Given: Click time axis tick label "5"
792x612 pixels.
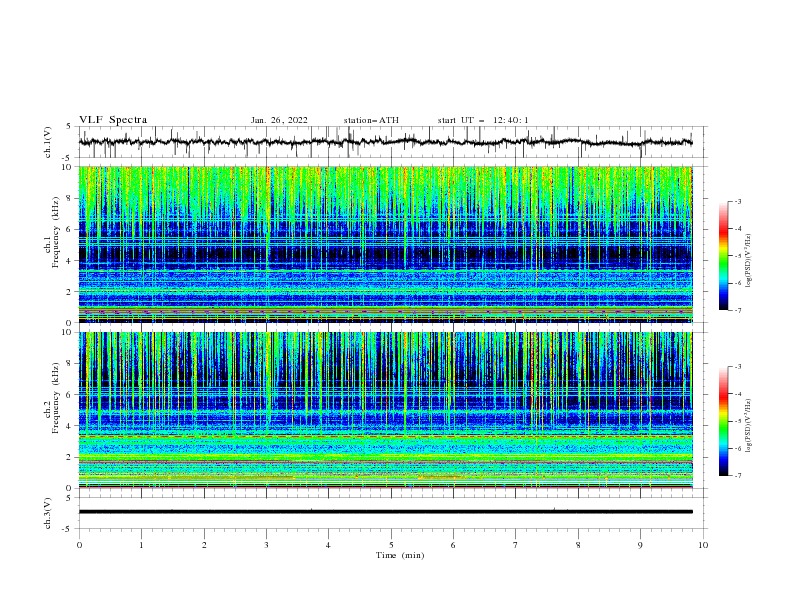Looking at the screenshot, I should 391,545.
